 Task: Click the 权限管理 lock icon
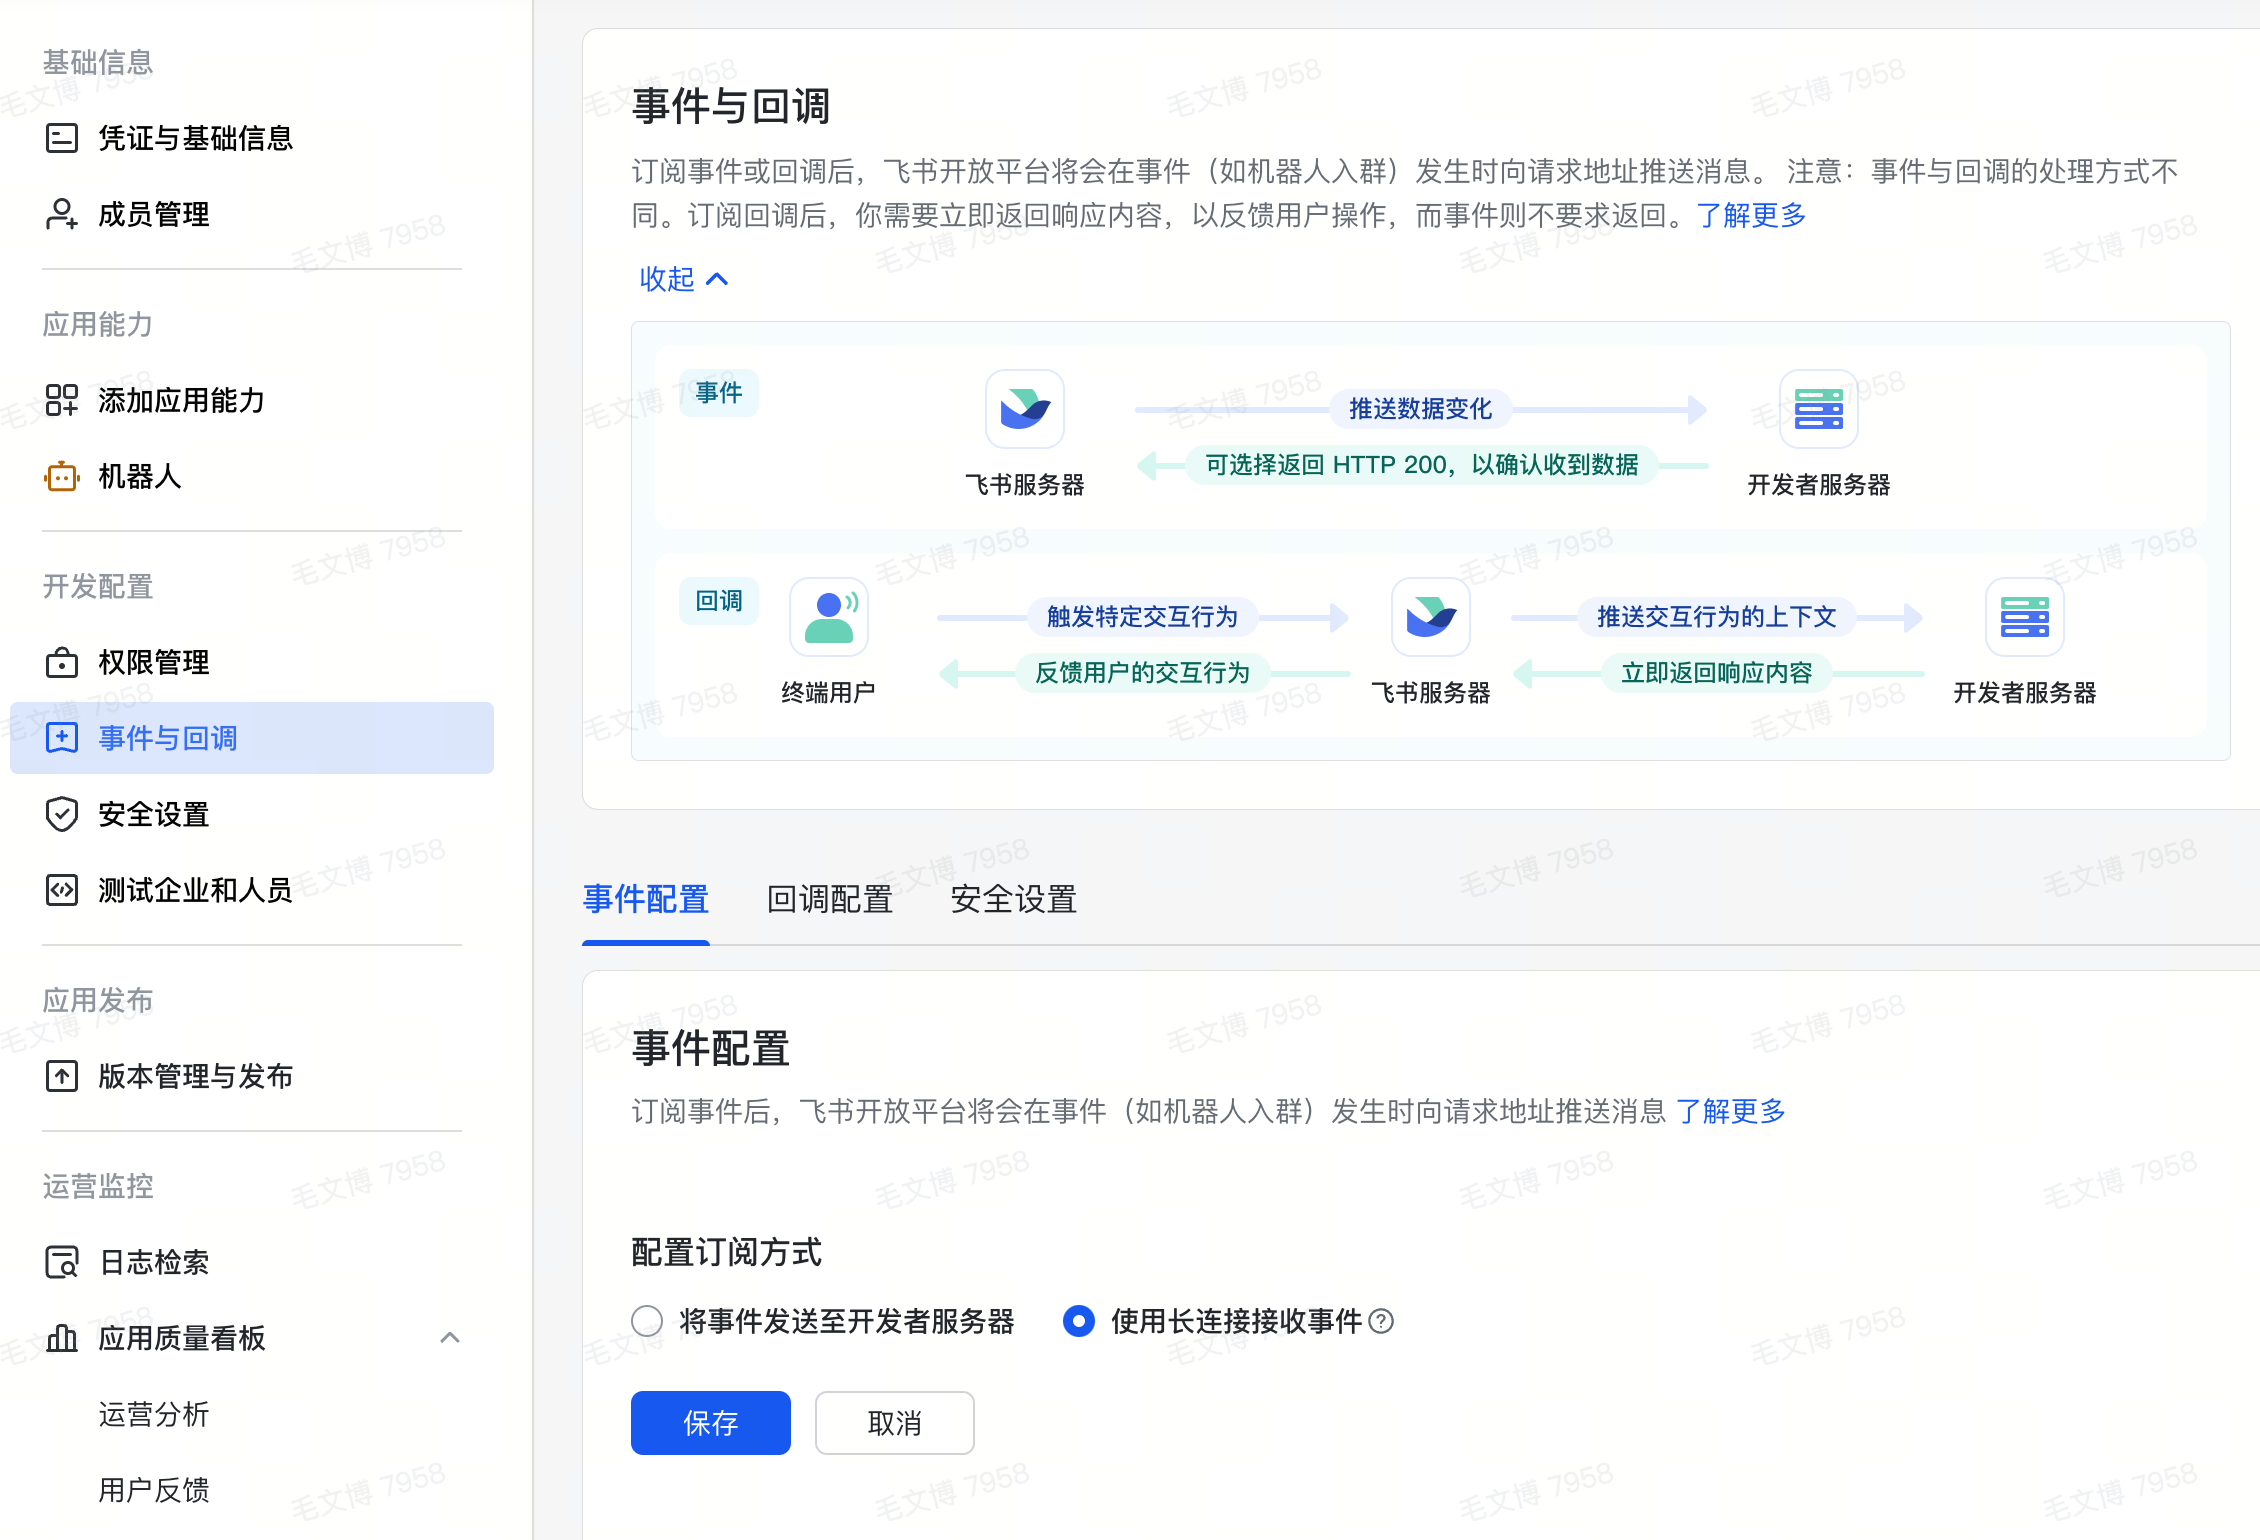(62, 662)
